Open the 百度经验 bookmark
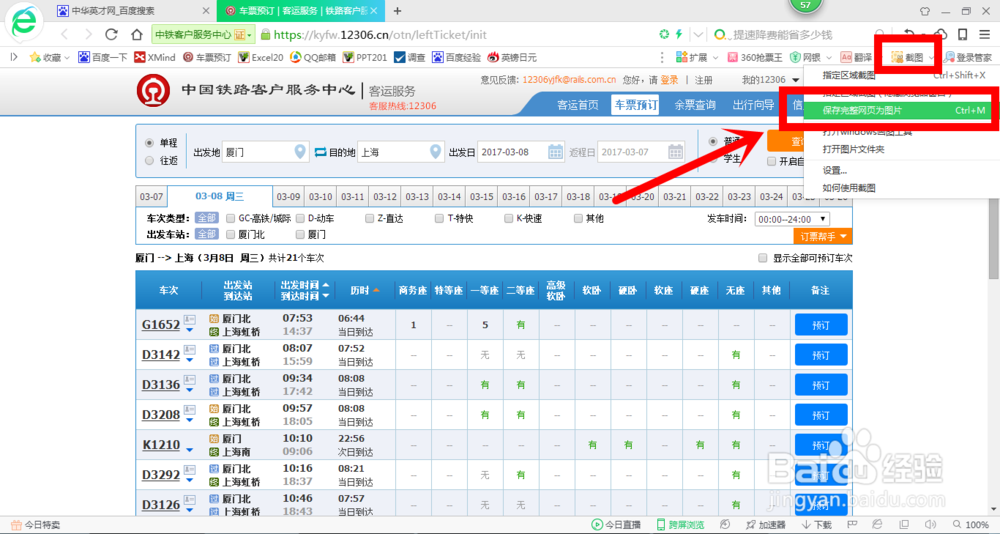 456,57
